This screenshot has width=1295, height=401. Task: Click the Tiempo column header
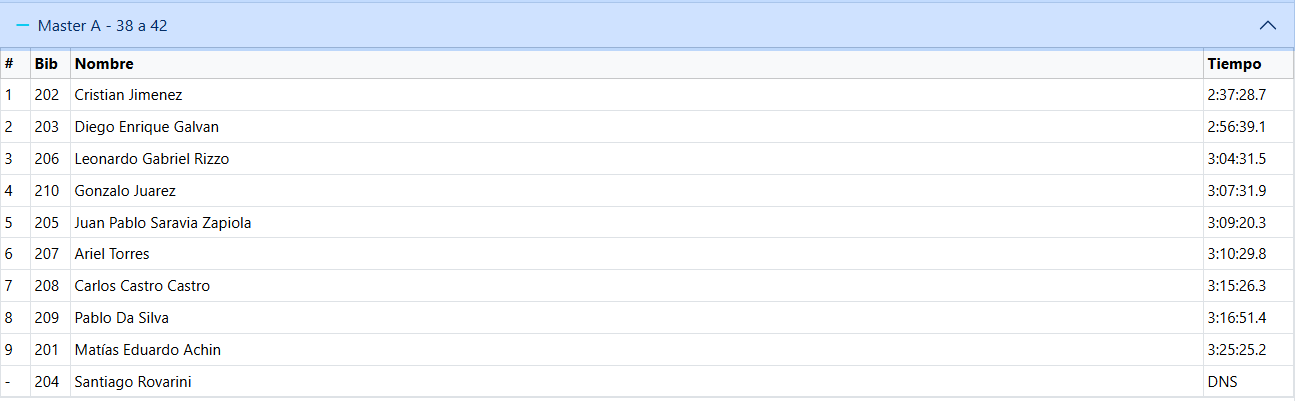(x=1234, y=64)
